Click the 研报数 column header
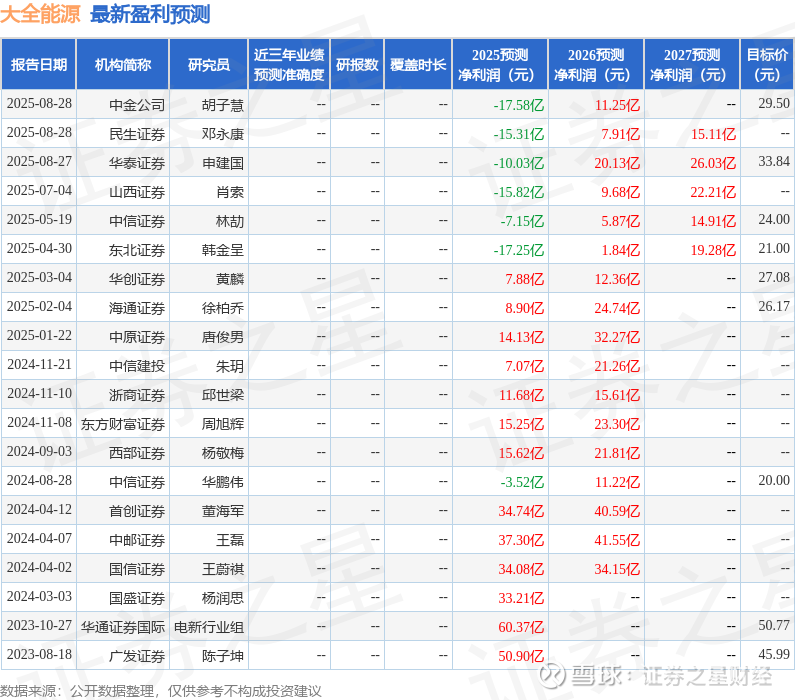 [357, 64]
